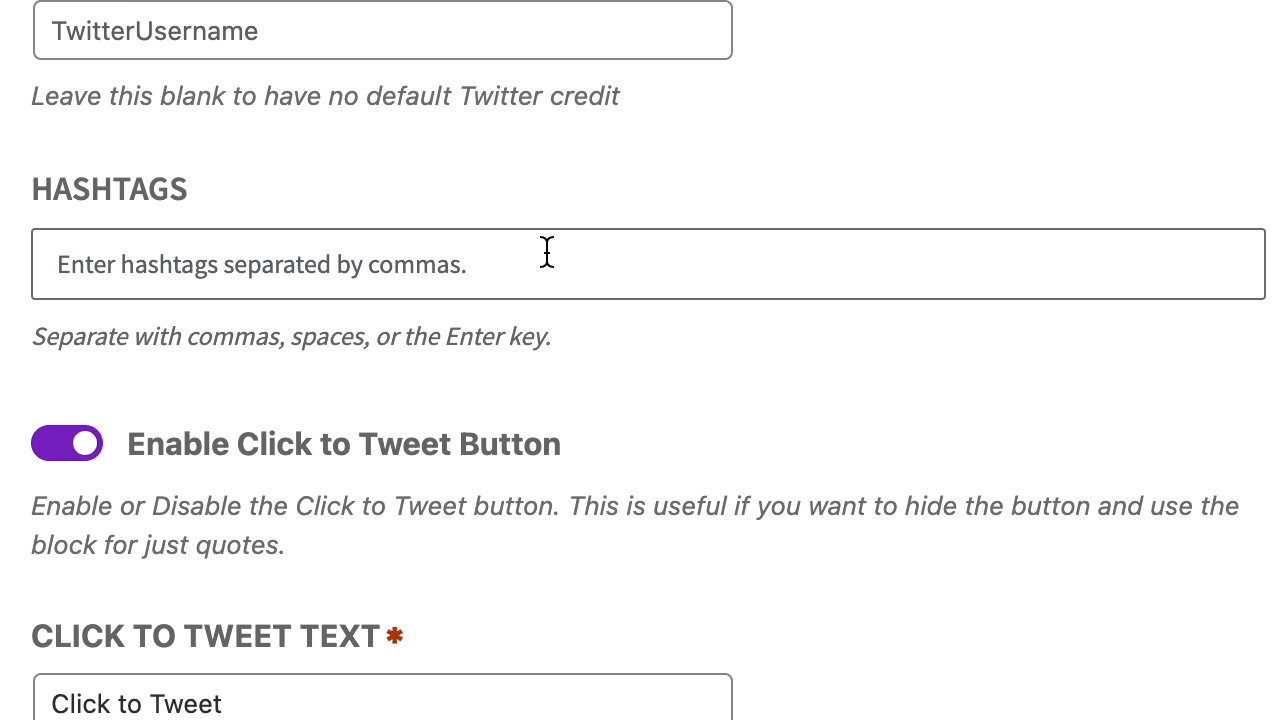1280x720 pixels.
Task: Click the 'Enable or Disable' description text
Action: click(x=635, y=506)
